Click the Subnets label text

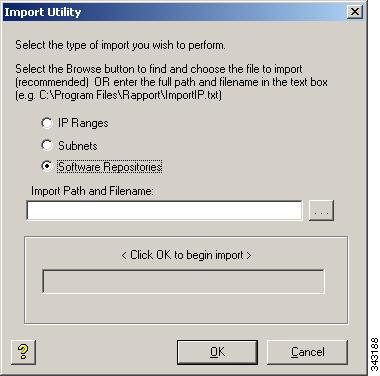tap(78, 146)
